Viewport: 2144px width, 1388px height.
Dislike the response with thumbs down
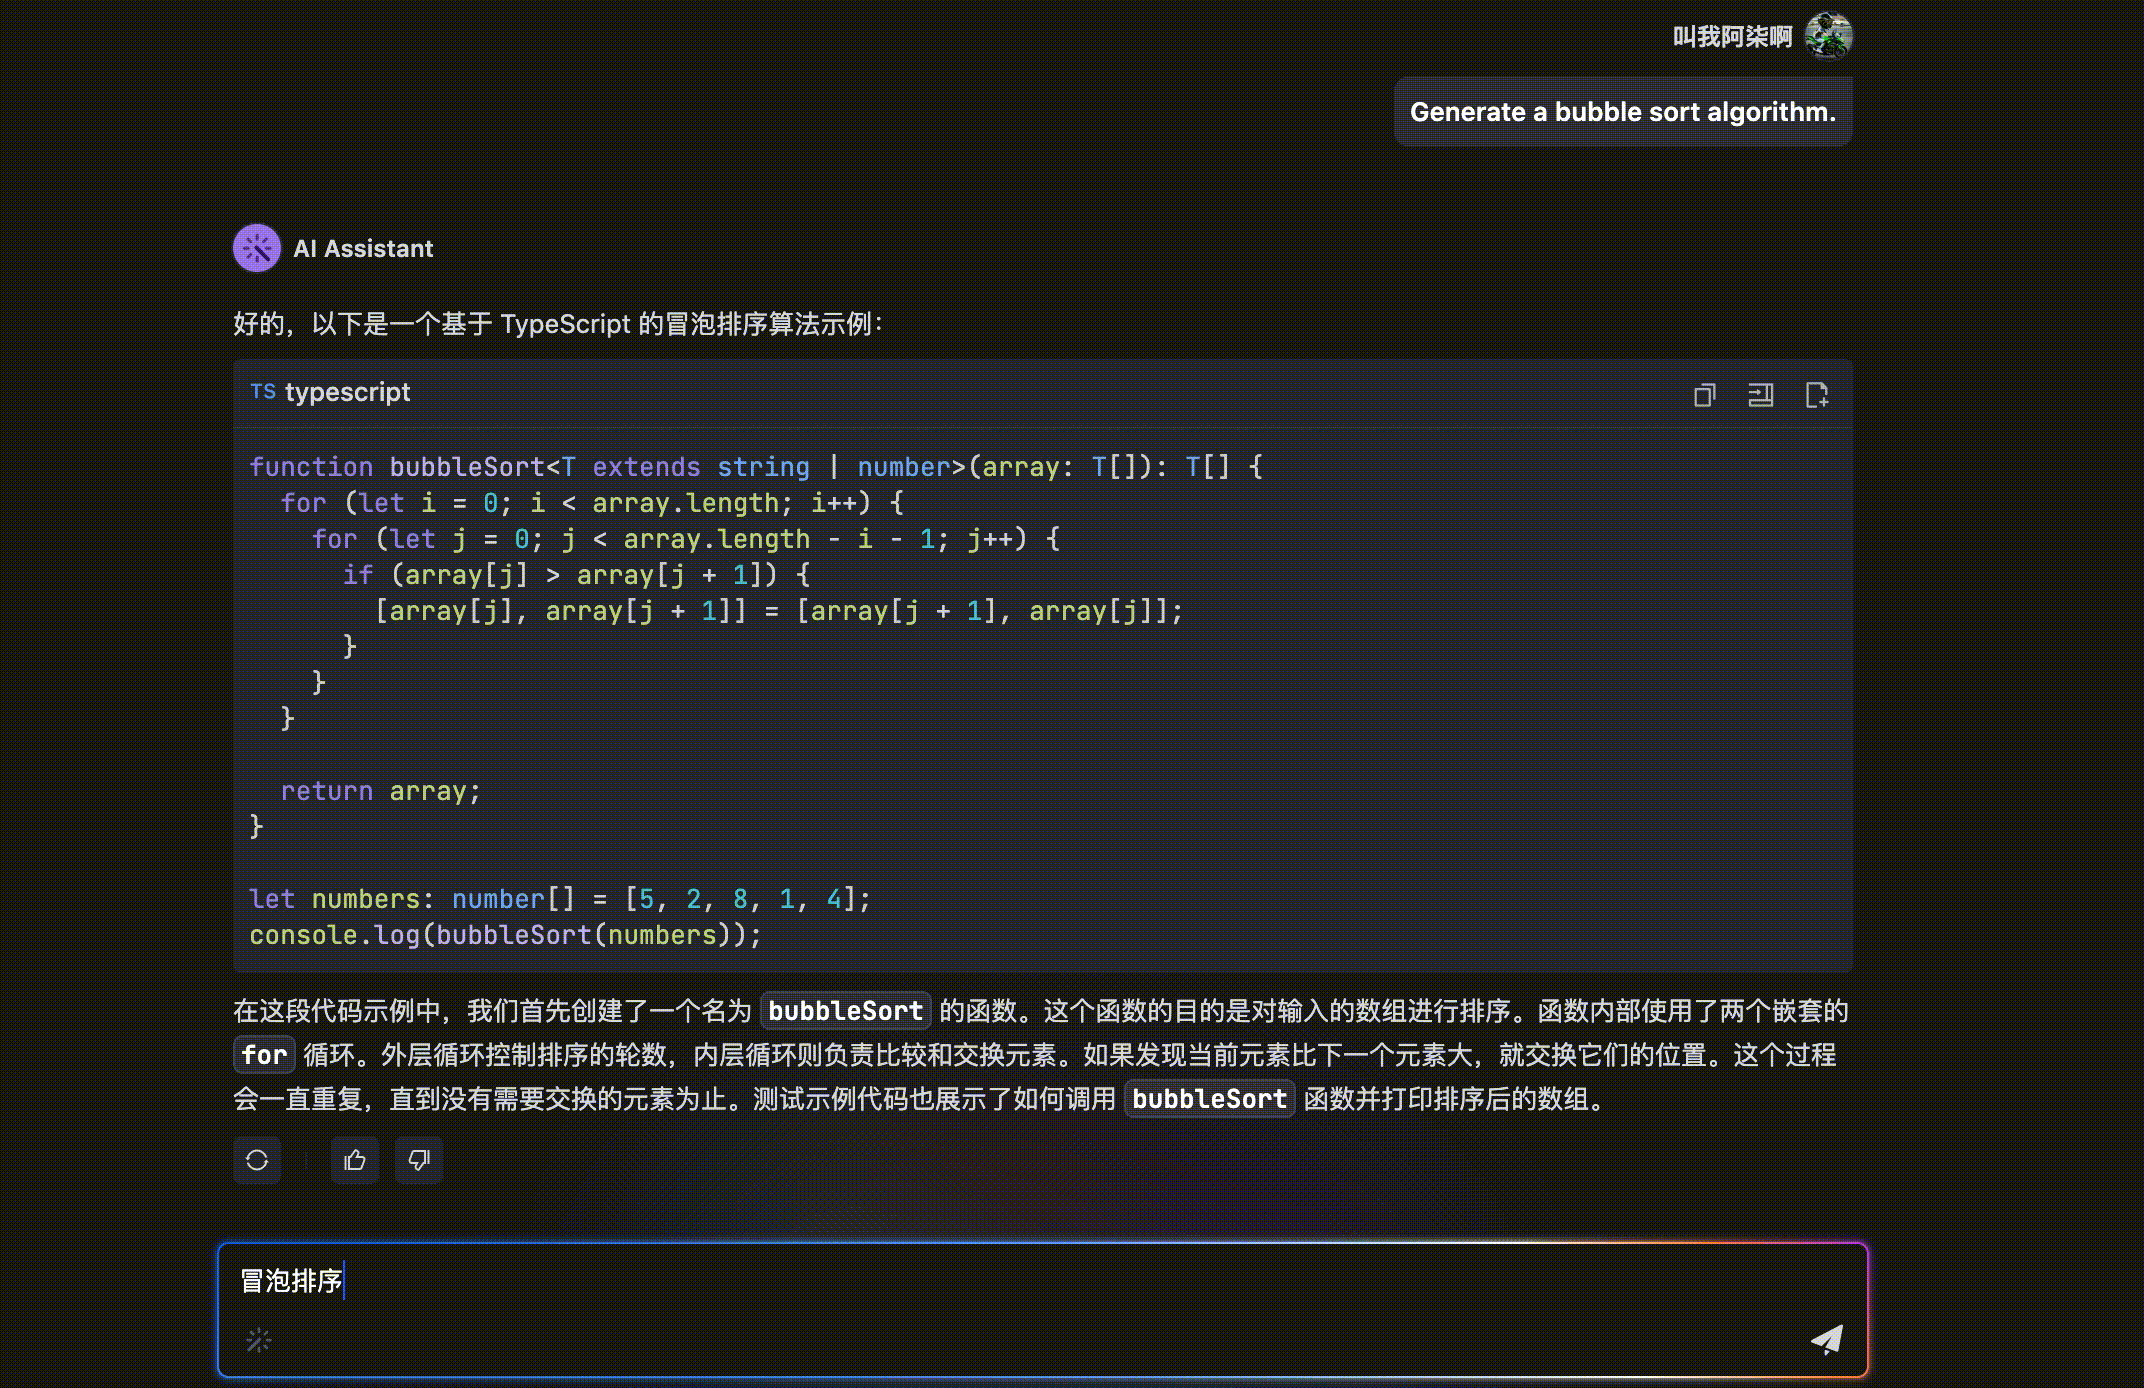[x=419, y=1160]
